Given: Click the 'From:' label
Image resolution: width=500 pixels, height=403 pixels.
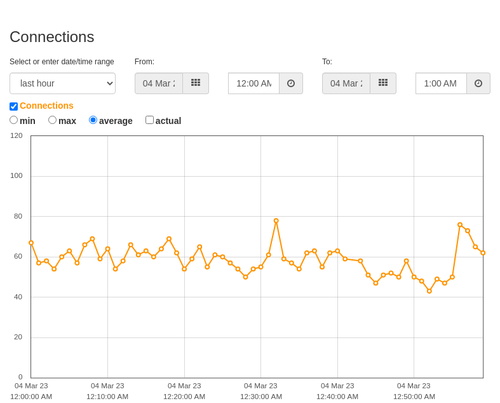Looking at the screenshot, I should [x=144, y=62].
